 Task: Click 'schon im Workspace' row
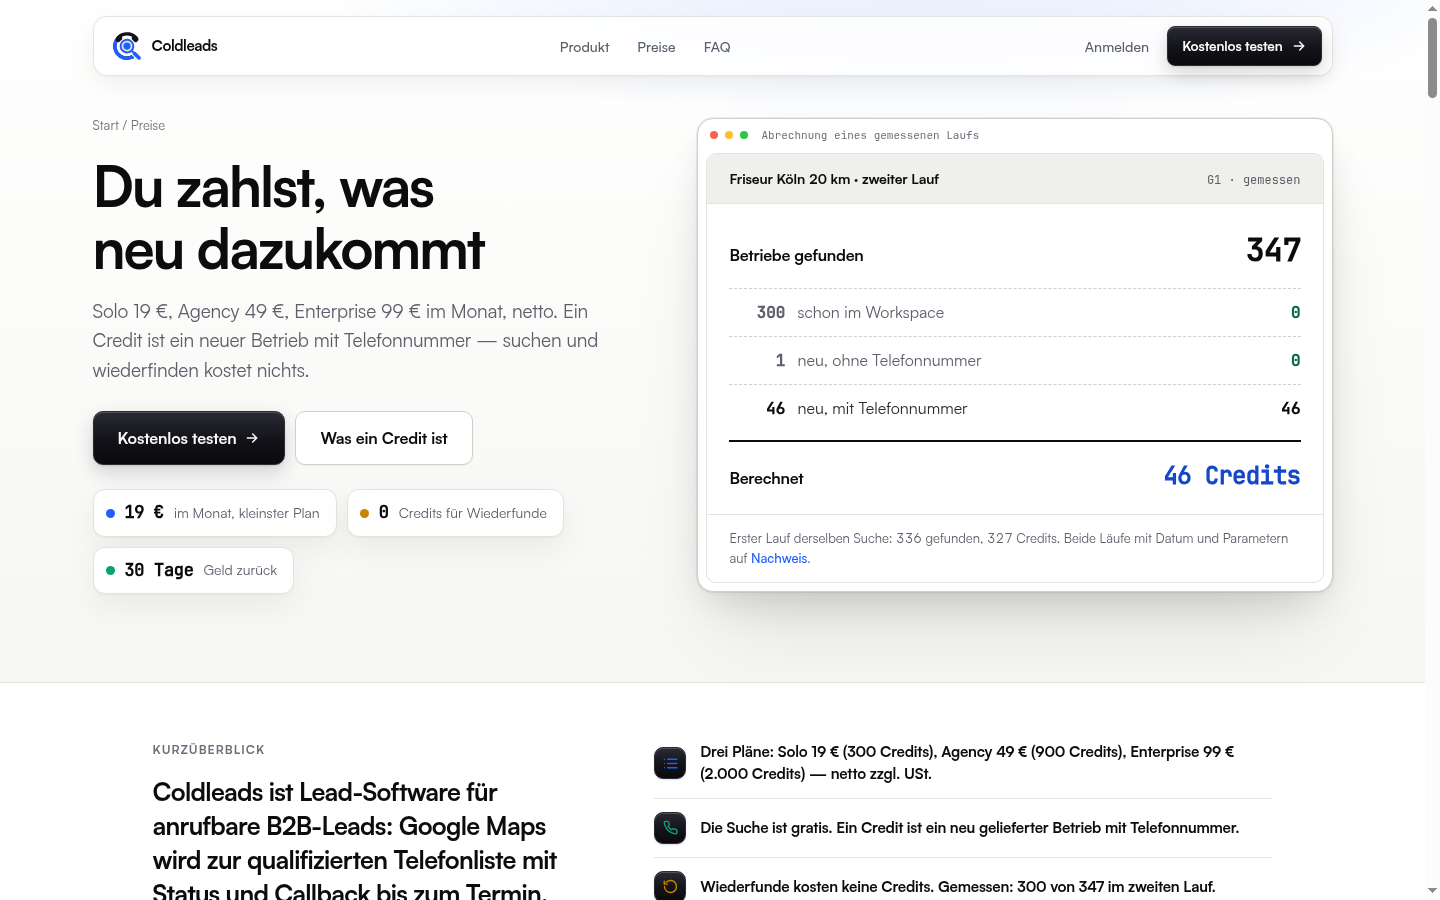[1015, 312]
